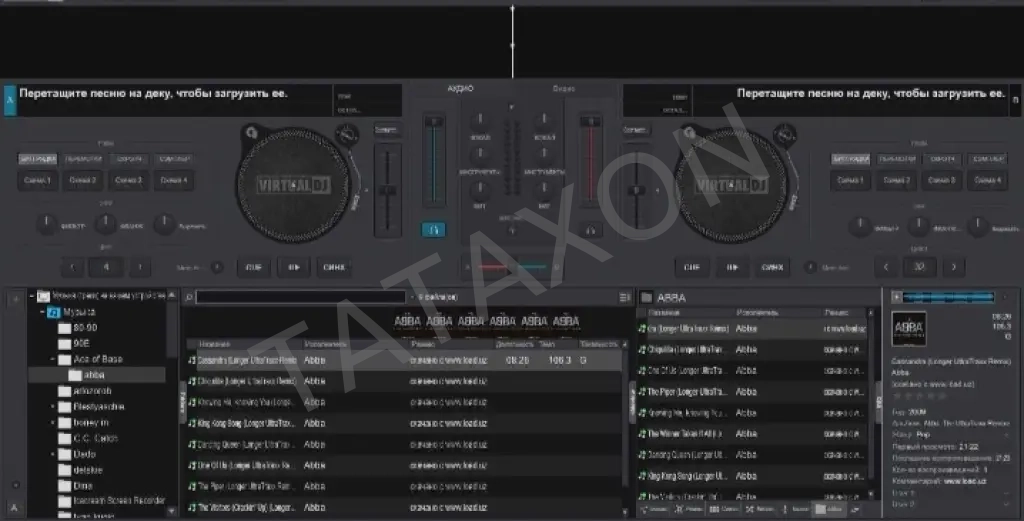Click vinyl mode icon top-left of left turntable
The width and height of the screenshot is (1024, 521).
pyautogui.click(x=251, y=133)
